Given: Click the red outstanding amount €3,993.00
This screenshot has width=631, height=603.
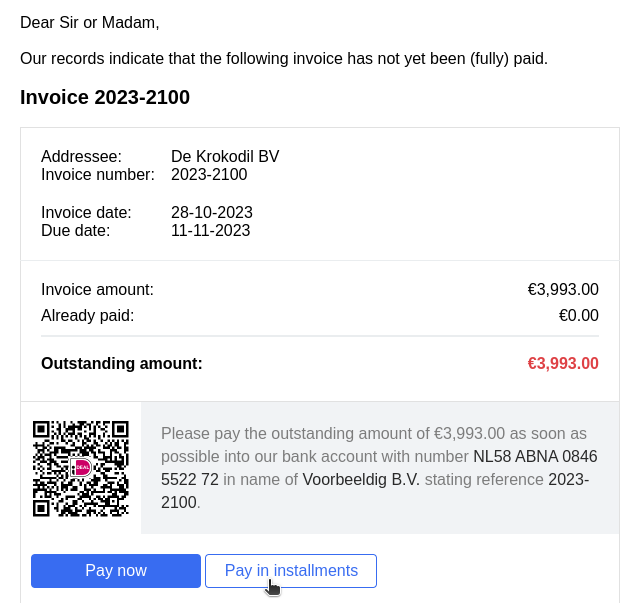Looking at the screenshot, I should [x=563, y=363].
